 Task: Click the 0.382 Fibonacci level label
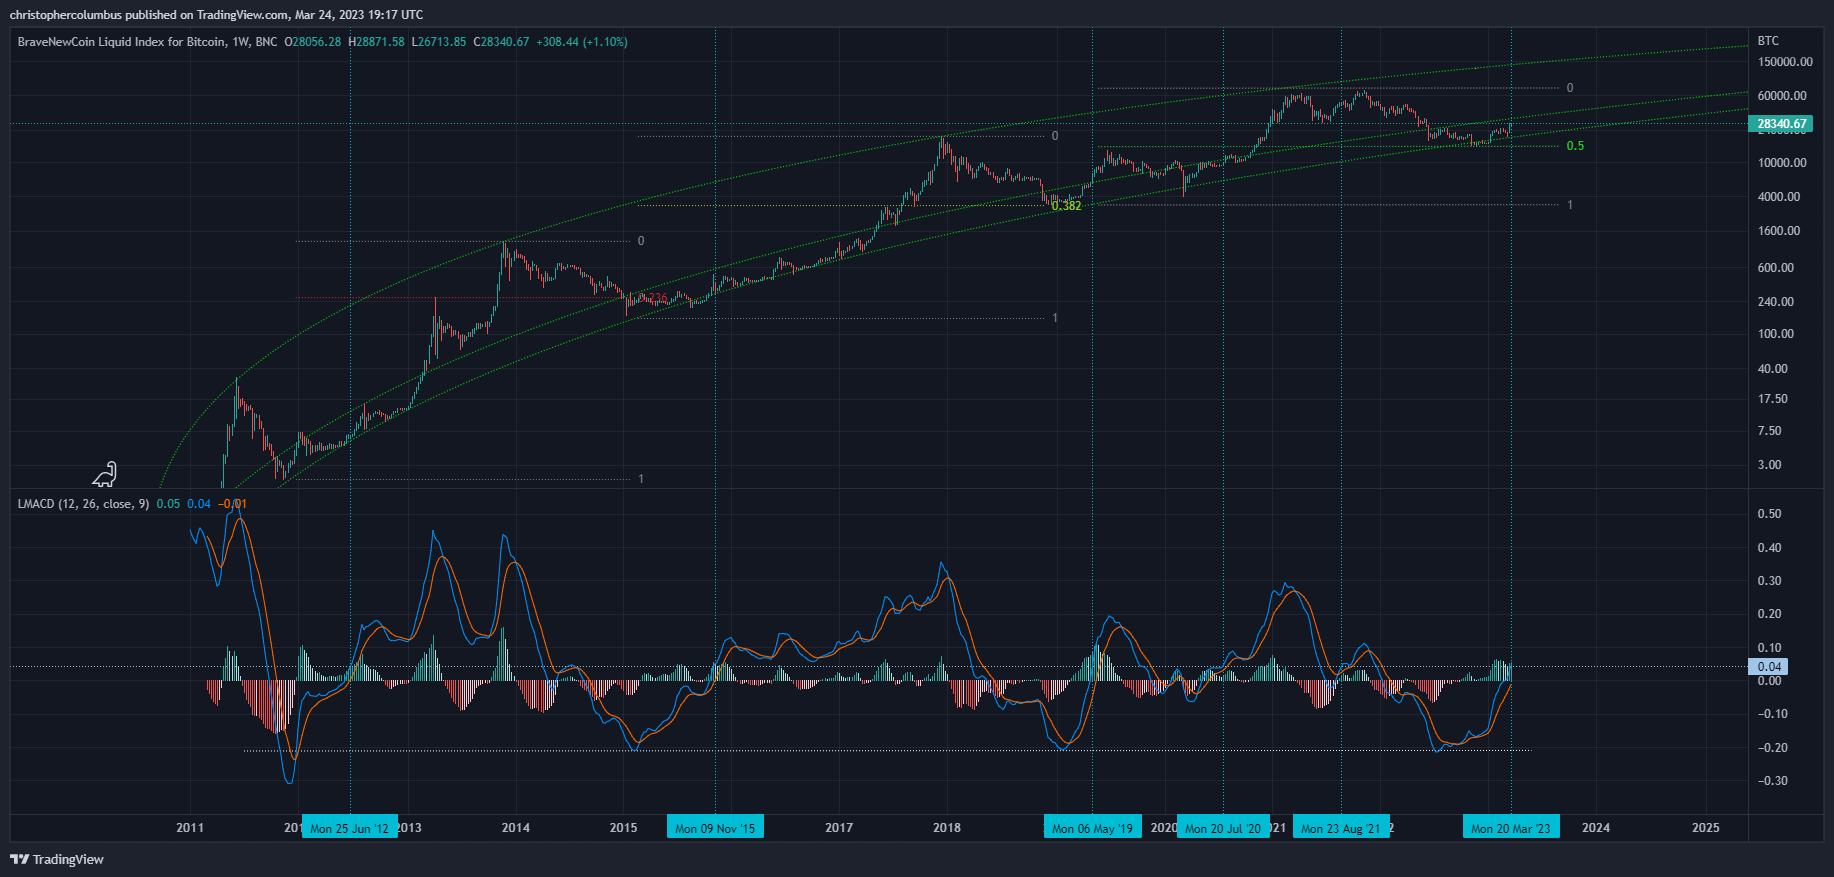tap(1066, 206)
